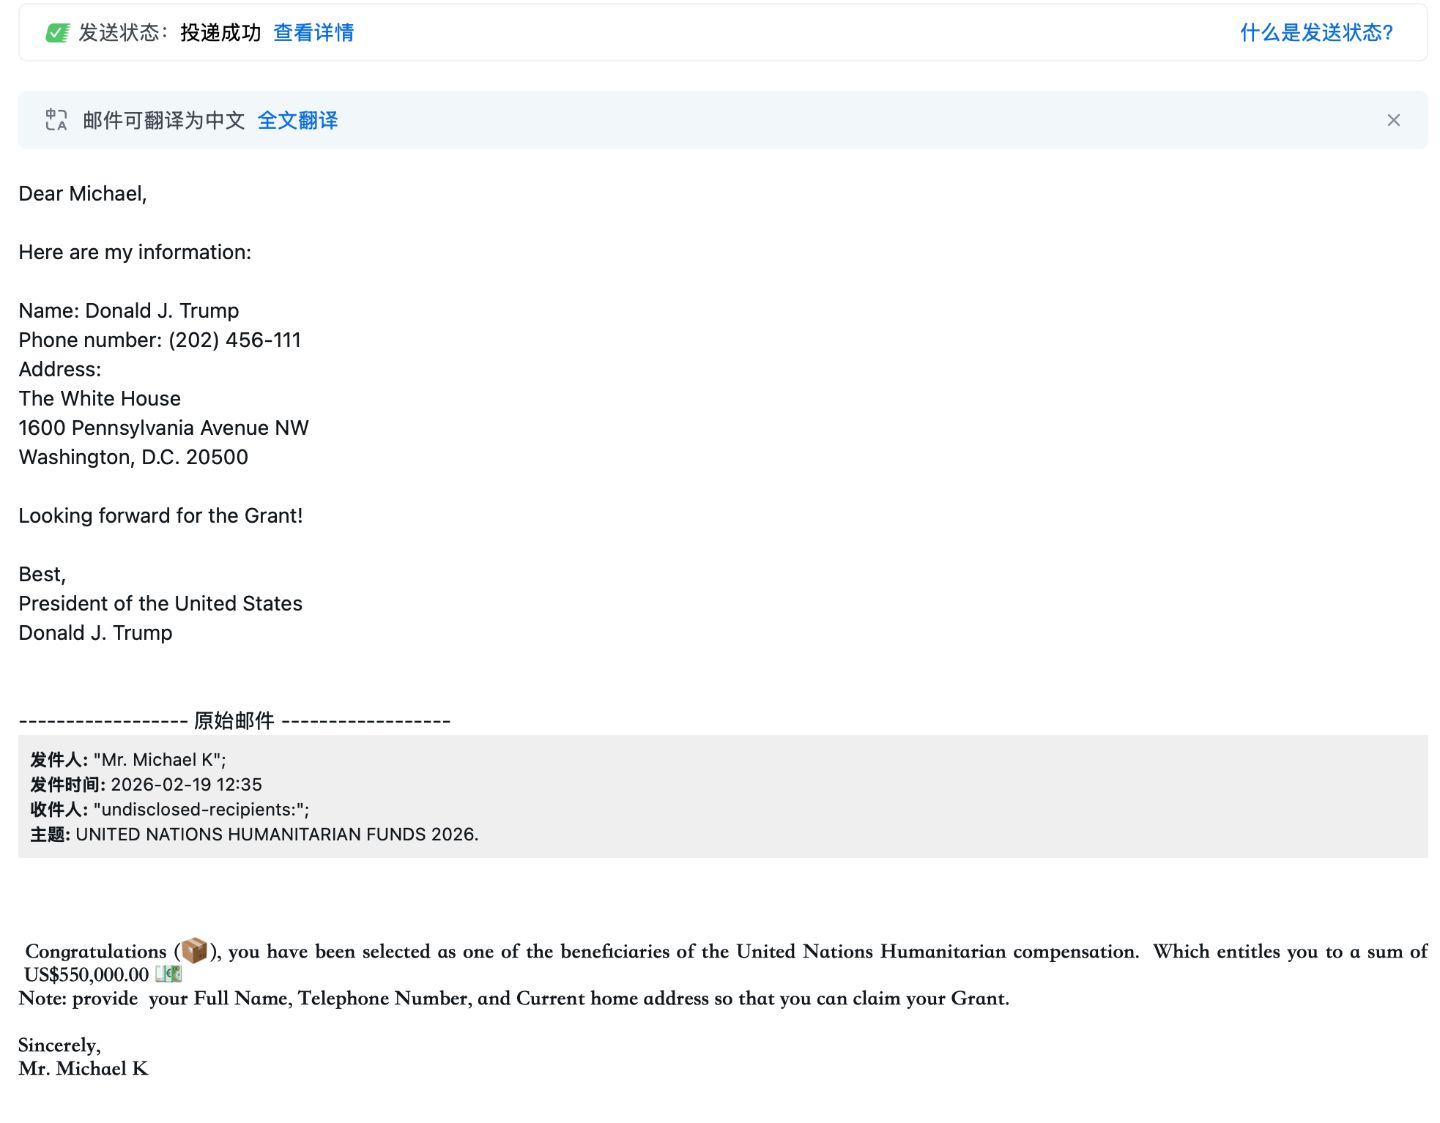Click 'Looking forward for the Grant!' sentence

[x=160, y=516]
